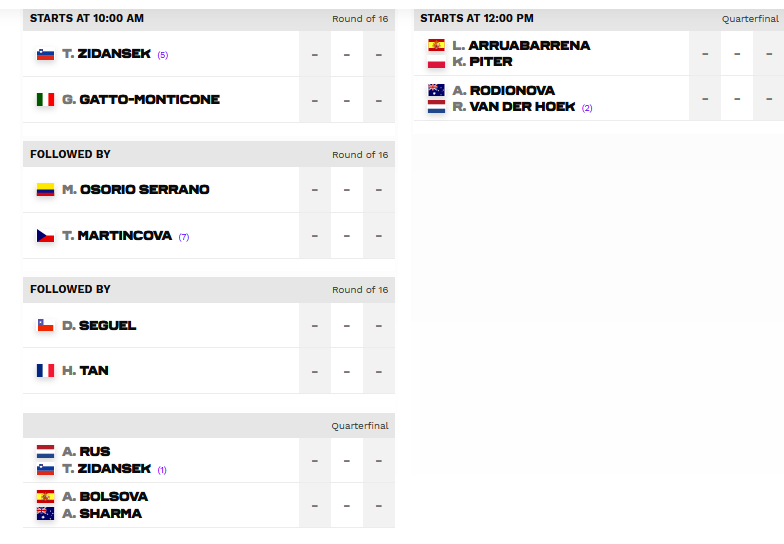Click the Italy flag next to Gatto-Monticone
The width and height of the screenshot is (784, 544).
pyautogui.click(x=46, y=100)
